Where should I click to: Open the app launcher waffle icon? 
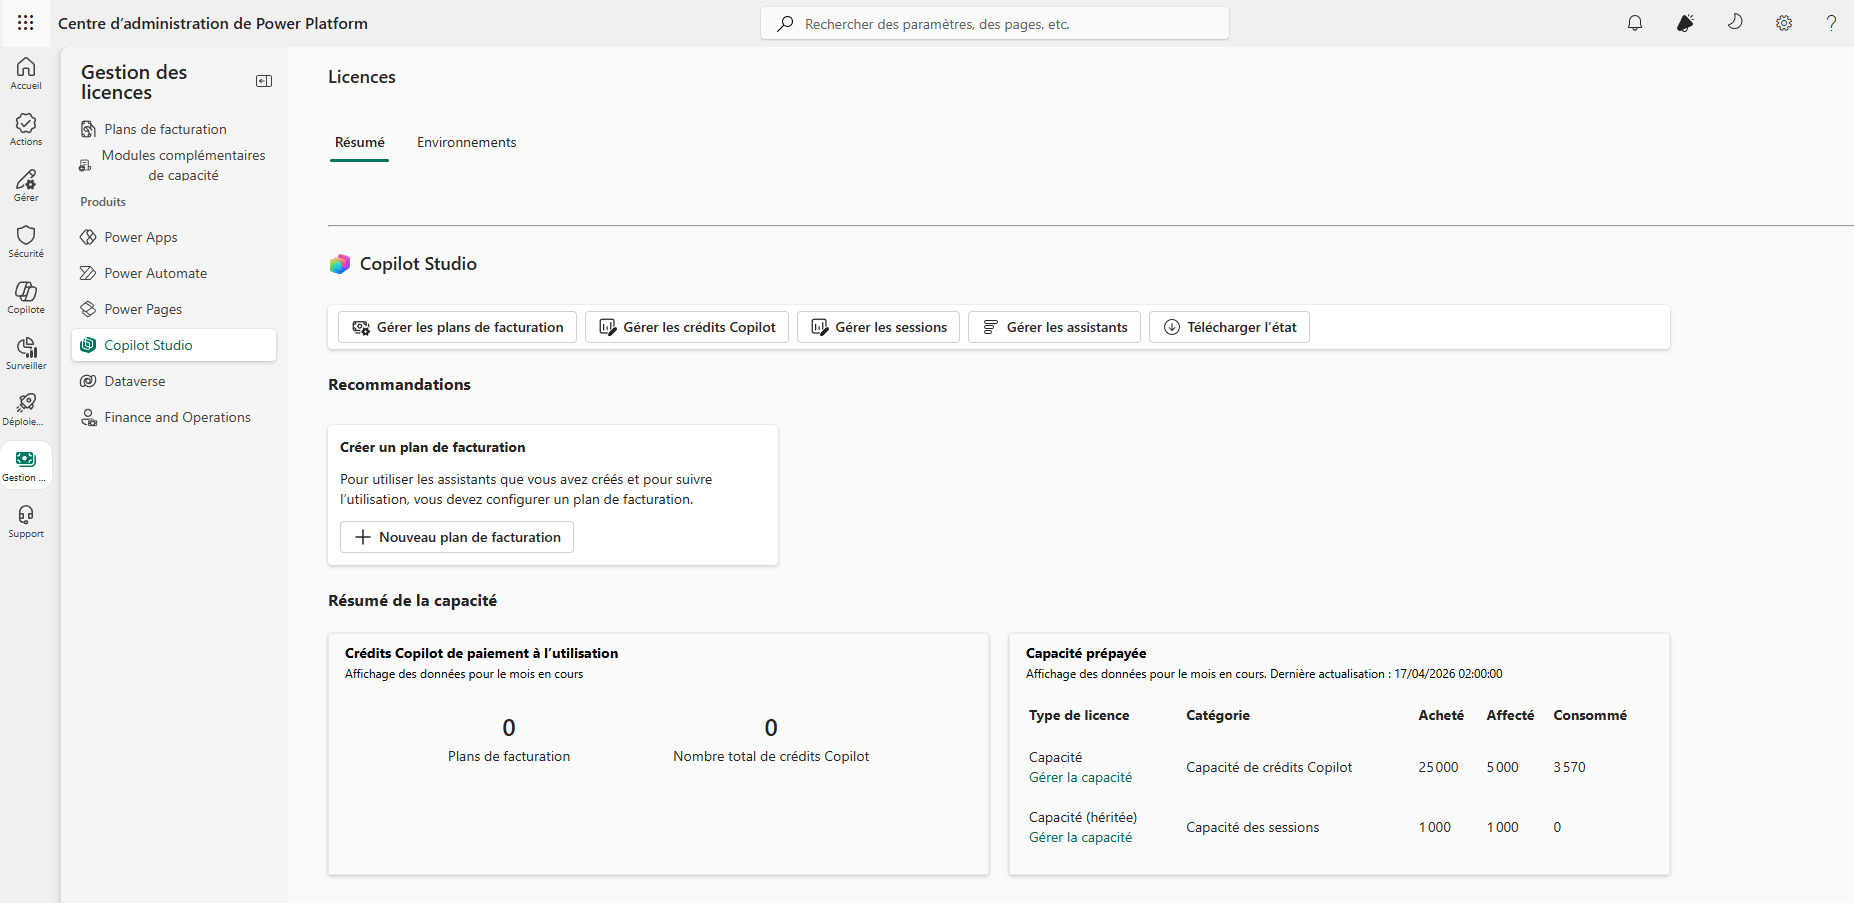tap(26, 23)
